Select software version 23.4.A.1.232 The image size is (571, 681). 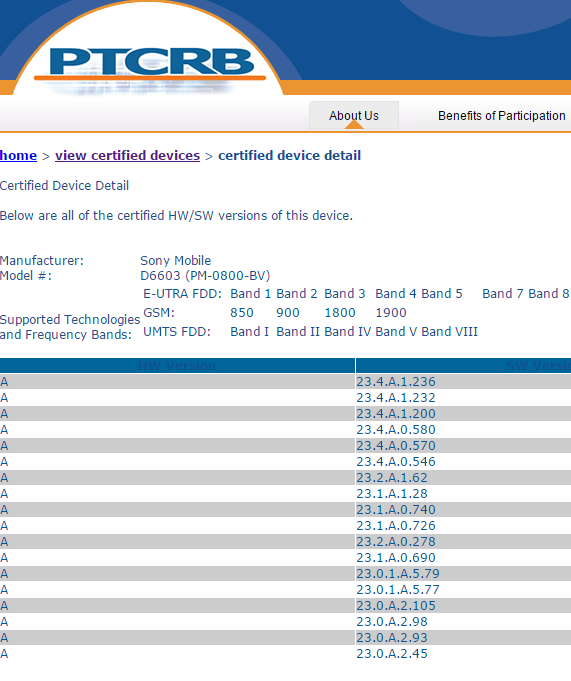point(396,397)
